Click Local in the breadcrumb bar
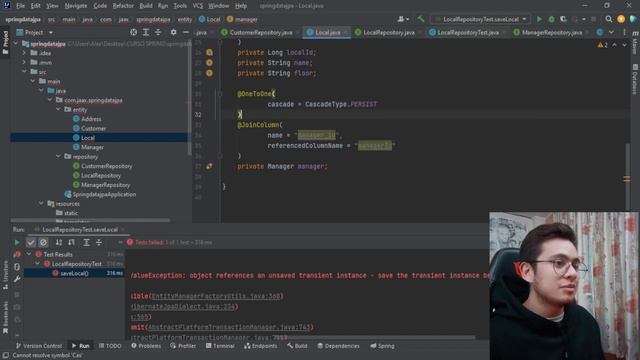640x360 pixels. [209, 19]
